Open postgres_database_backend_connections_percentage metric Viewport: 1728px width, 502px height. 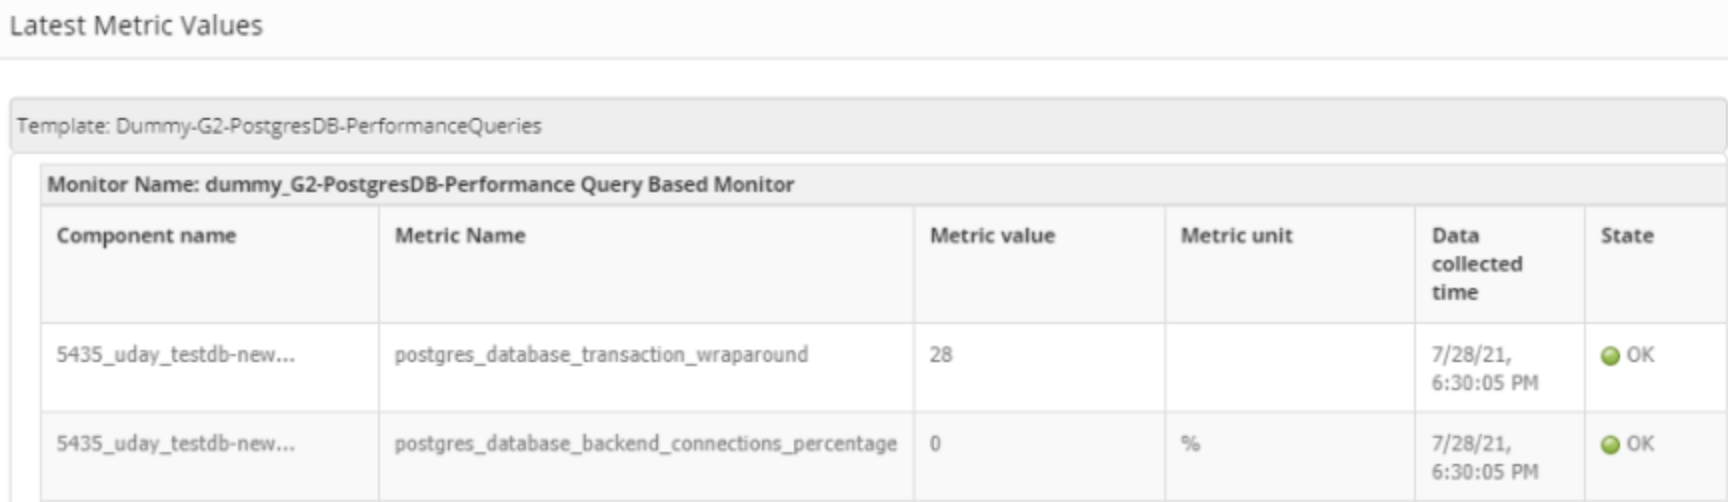point(645,444)
